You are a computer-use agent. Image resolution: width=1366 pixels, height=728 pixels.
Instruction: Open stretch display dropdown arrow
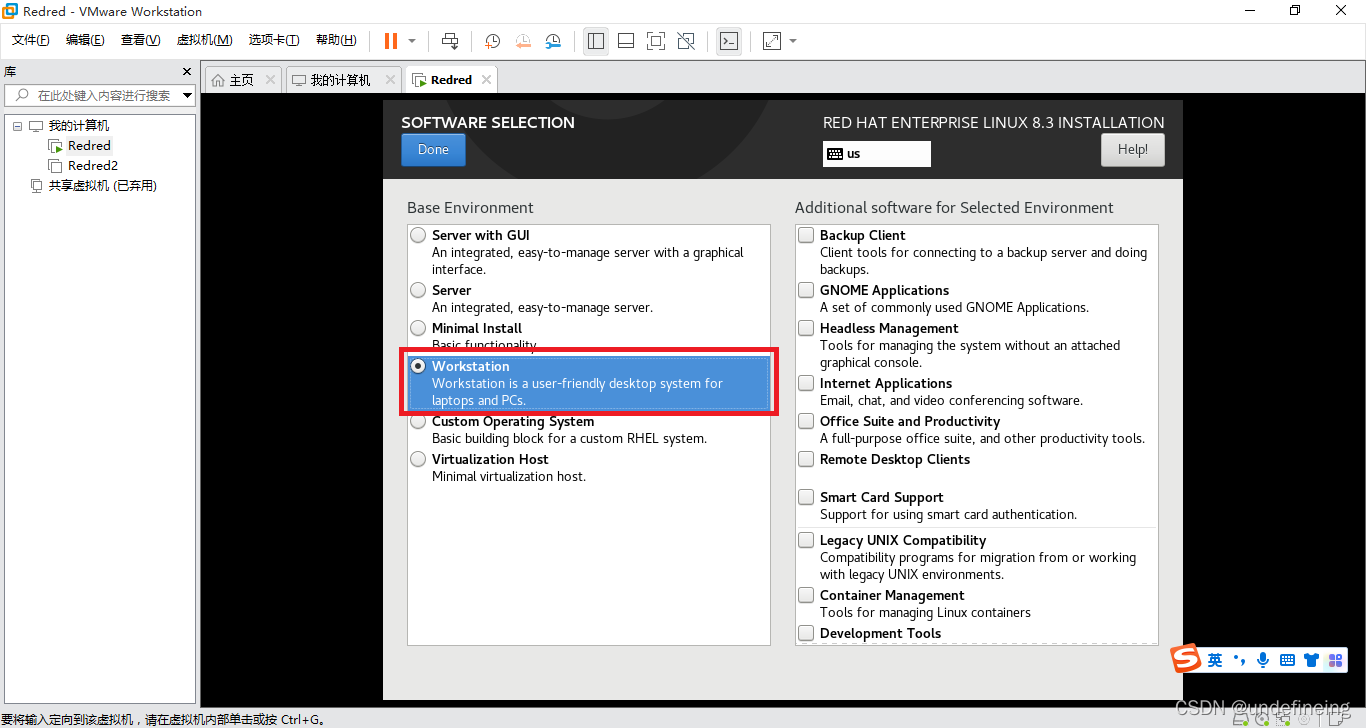pyautogui.click(x=793, y=41)
